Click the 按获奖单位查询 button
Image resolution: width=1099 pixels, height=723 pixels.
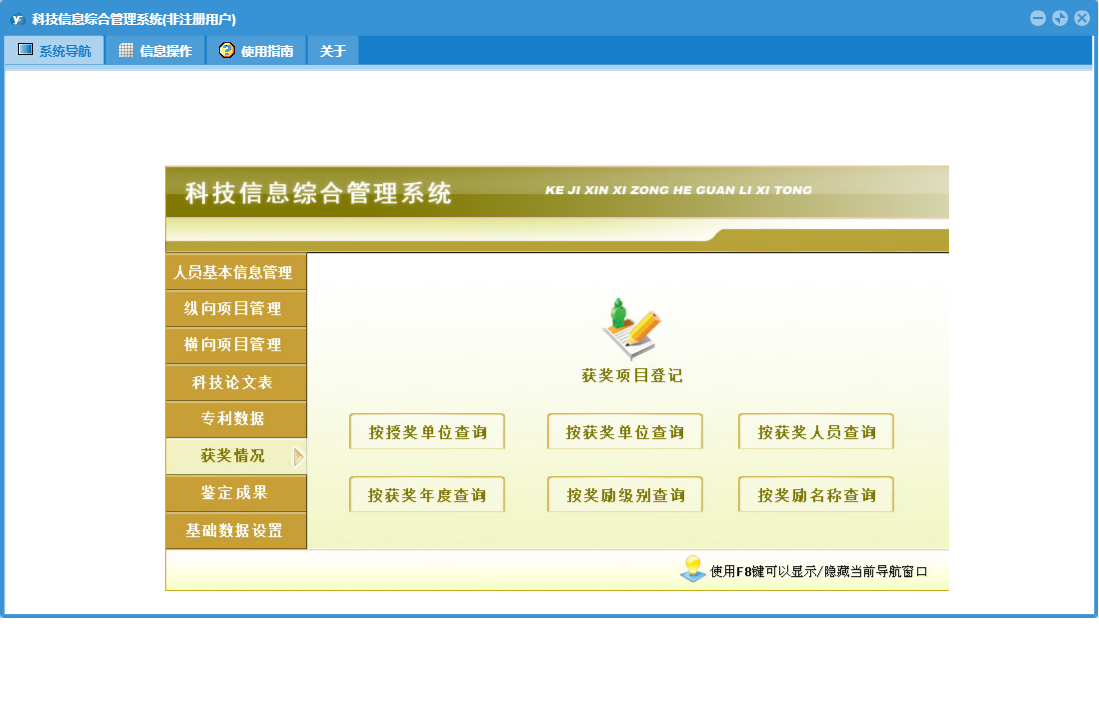[624, 432]
